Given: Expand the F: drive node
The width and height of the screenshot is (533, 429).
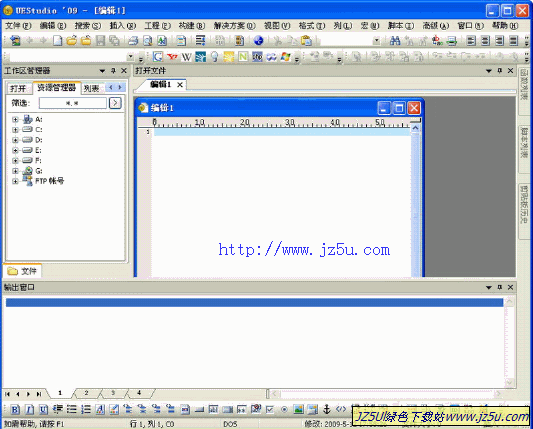Looking at the screenshot, I should 15,160.
